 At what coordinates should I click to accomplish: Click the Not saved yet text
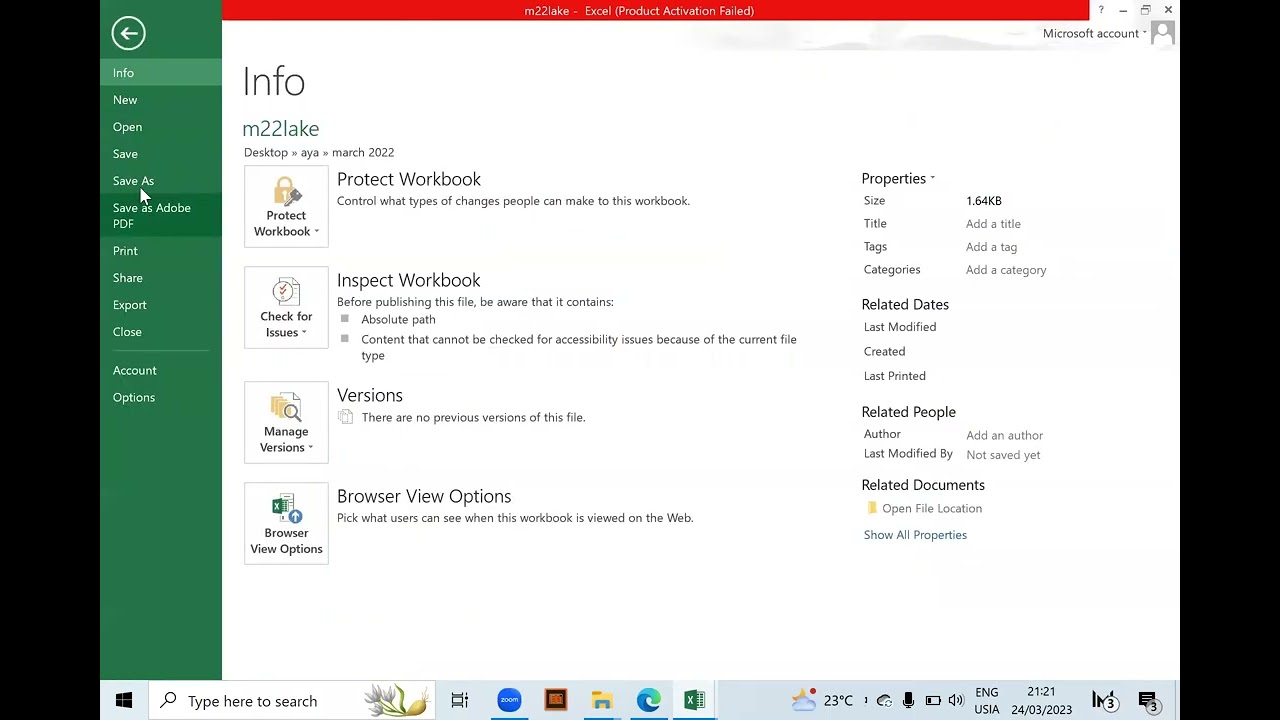(x=1003, y=455)
